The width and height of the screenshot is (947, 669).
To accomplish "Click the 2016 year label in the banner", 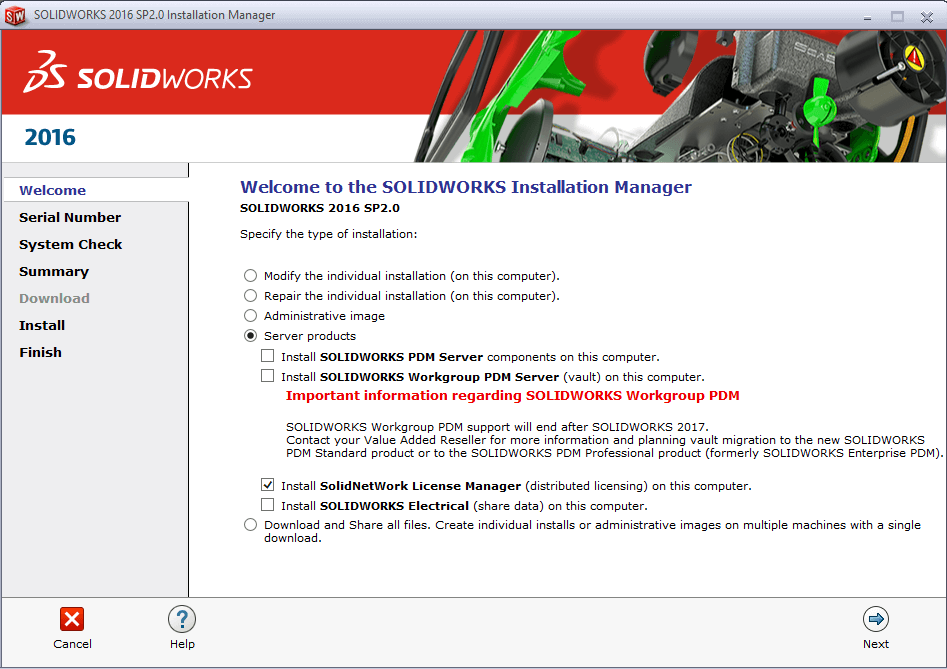I will 50,138.
